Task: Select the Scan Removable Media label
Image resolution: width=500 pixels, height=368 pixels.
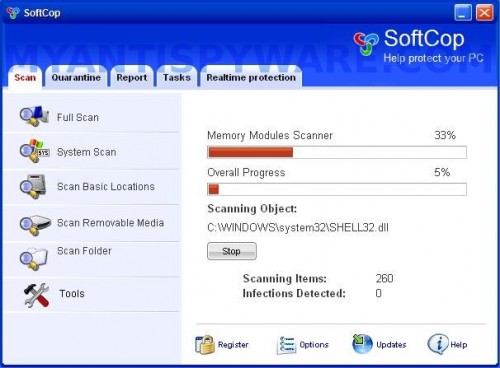Action: pos(110,223)
